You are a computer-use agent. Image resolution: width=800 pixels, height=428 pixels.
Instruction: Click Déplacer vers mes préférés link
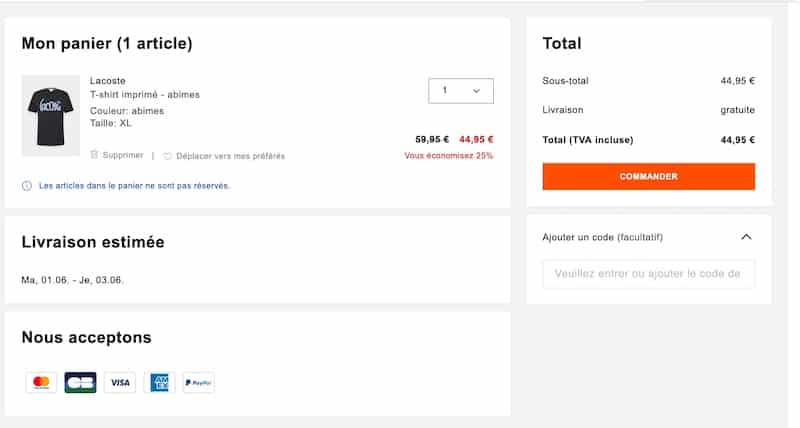231,156
